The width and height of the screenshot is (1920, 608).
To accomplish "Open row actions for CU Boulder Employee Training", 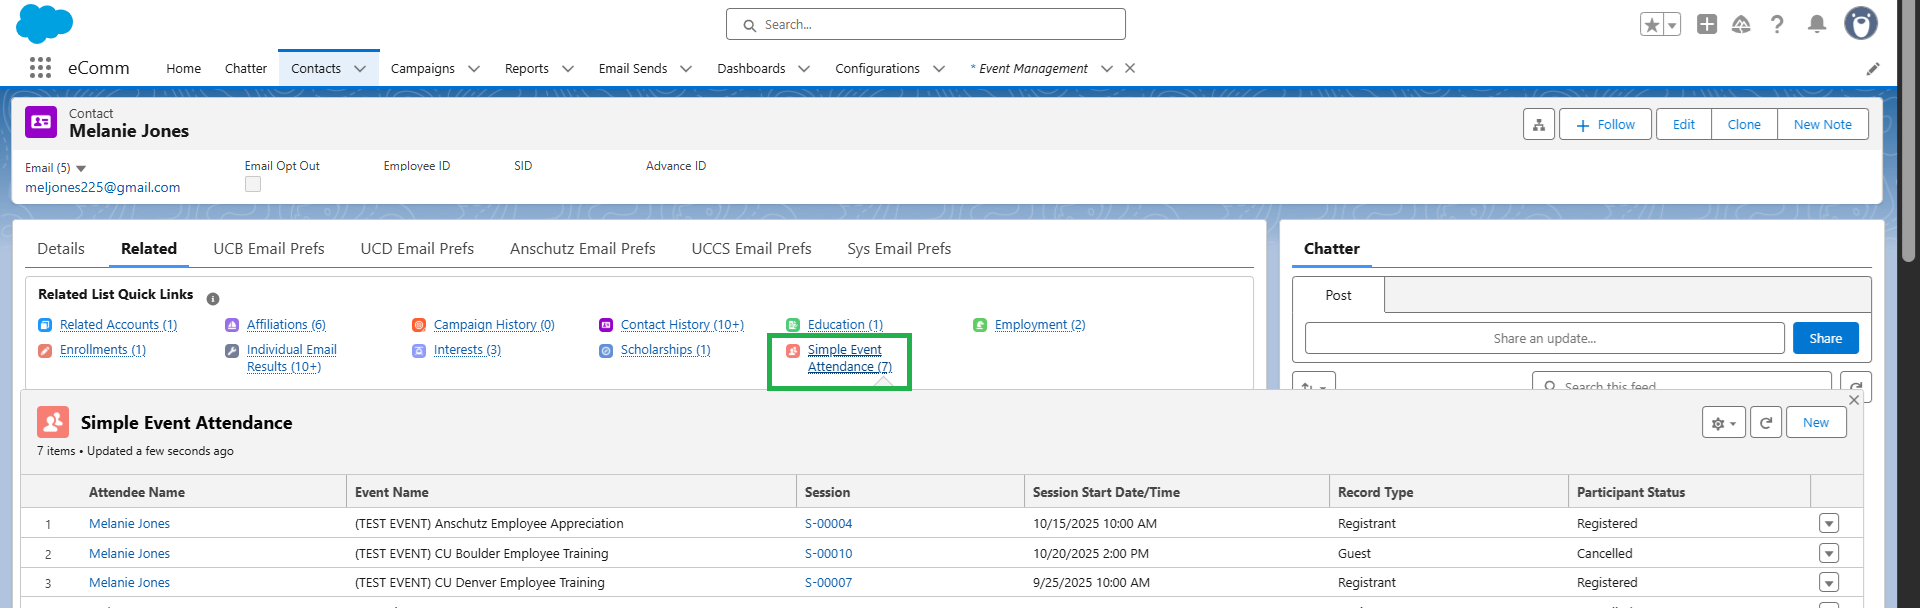I will coord(1829,553).
